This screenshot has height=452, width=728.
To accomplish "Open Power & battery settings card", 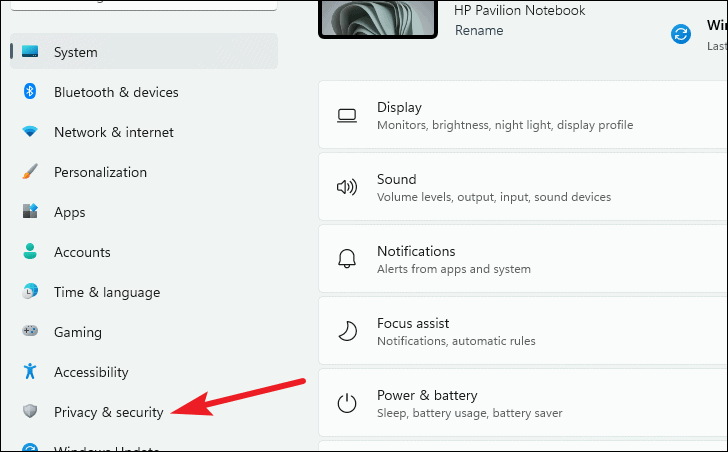I will pyautogui.click(x=523, y=402).
